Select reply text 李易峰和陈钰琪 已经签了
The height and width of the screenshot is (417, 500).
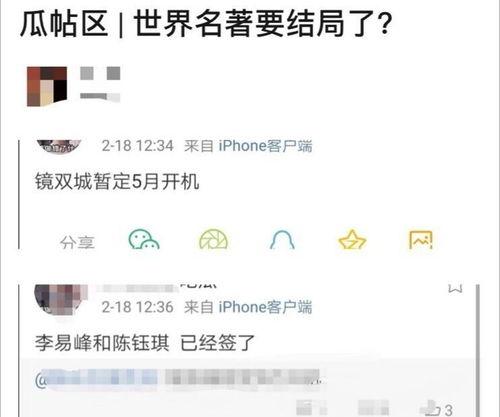pos(145,343)
